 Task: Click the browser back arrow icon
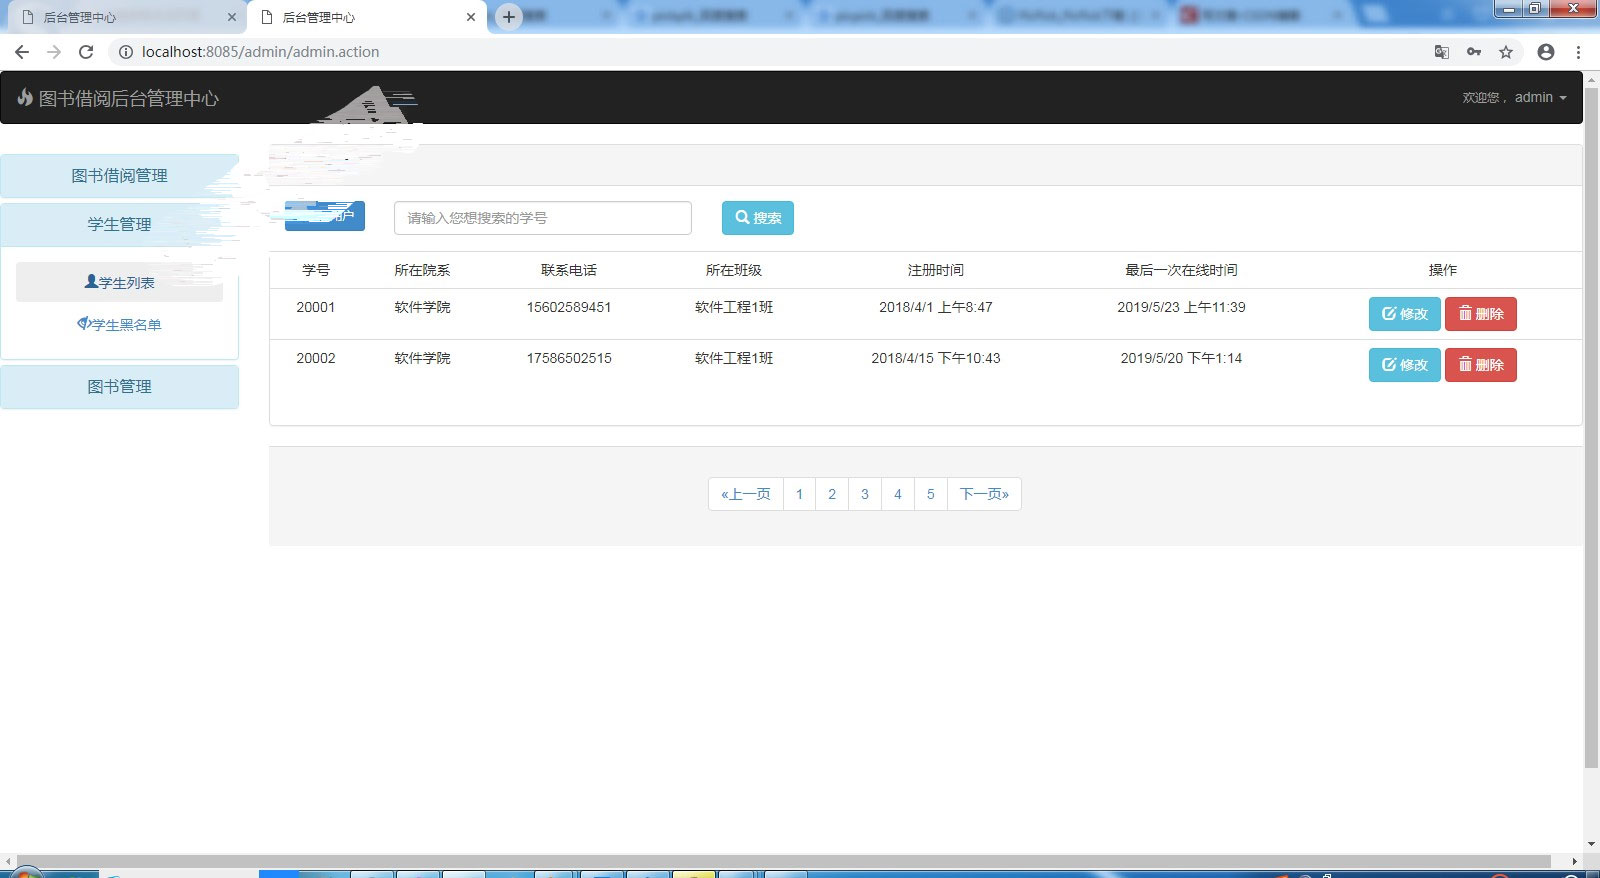[22, 52]
